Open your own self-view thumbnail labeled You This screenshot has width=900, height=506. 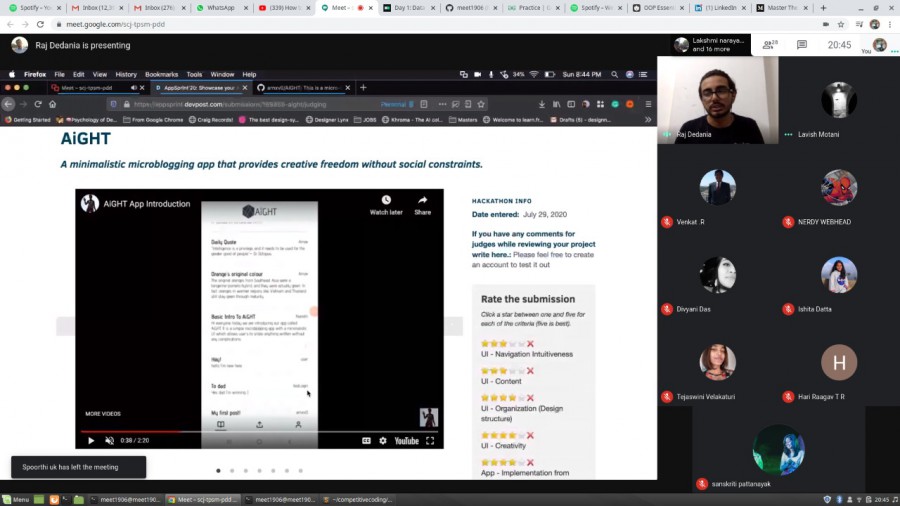[879, 45]
